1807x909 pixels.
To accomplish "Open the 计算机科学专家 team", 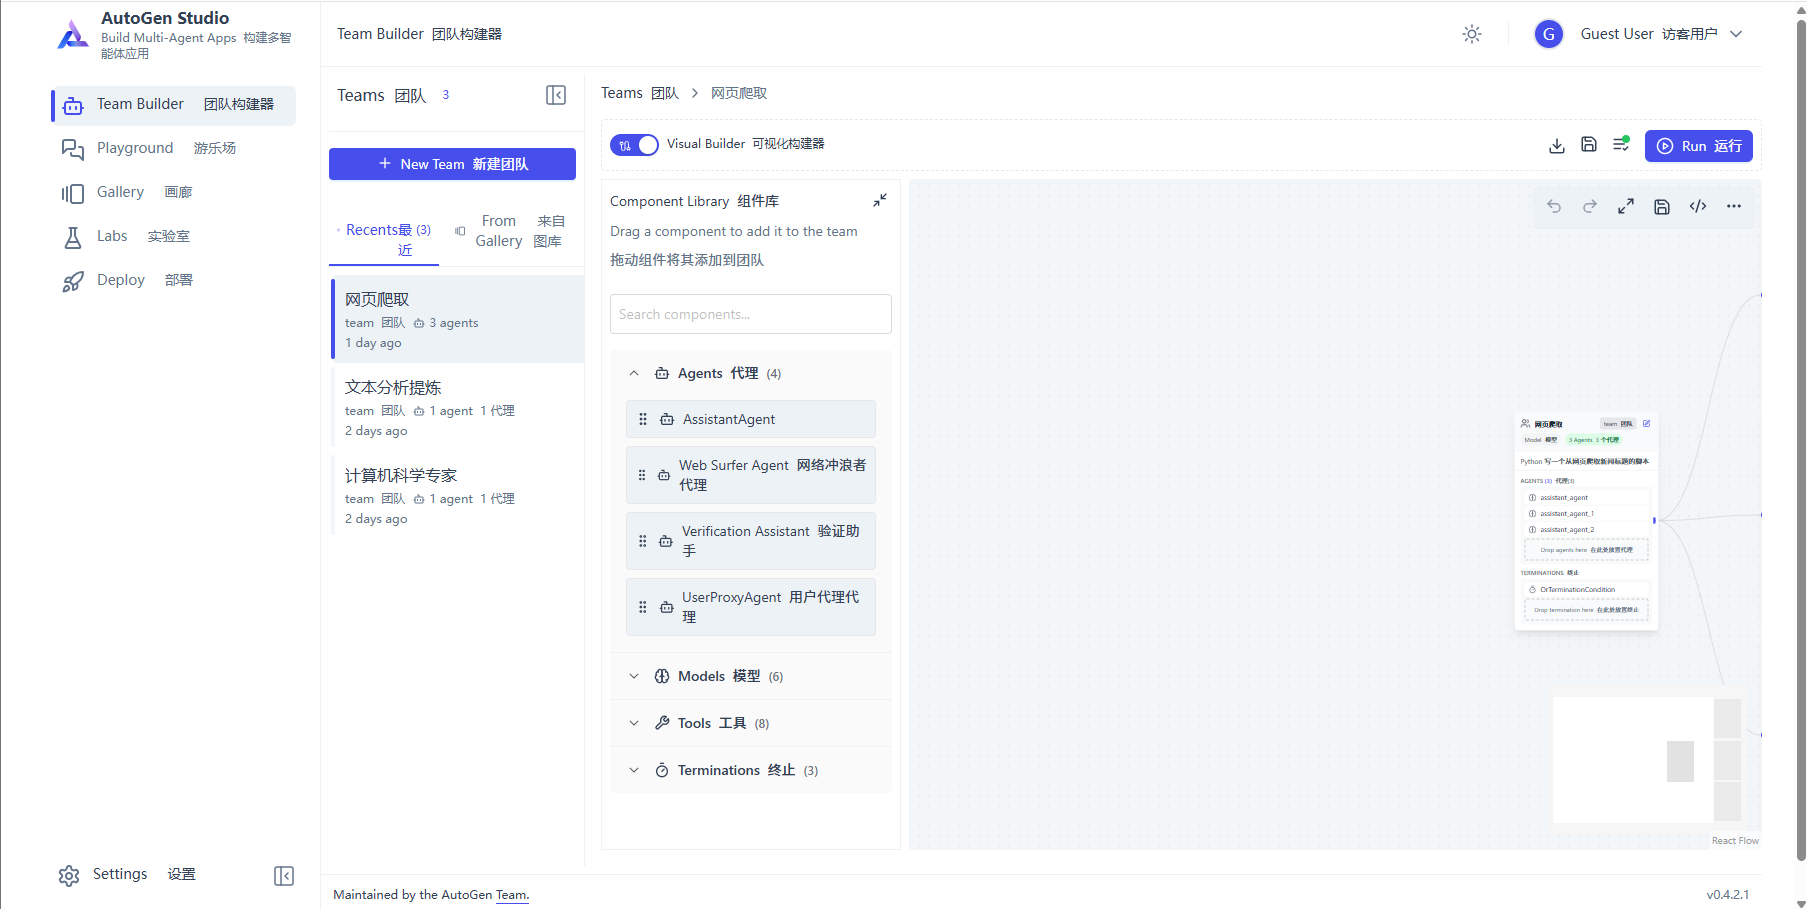I will pyautogui.click(x=458, y=495).
